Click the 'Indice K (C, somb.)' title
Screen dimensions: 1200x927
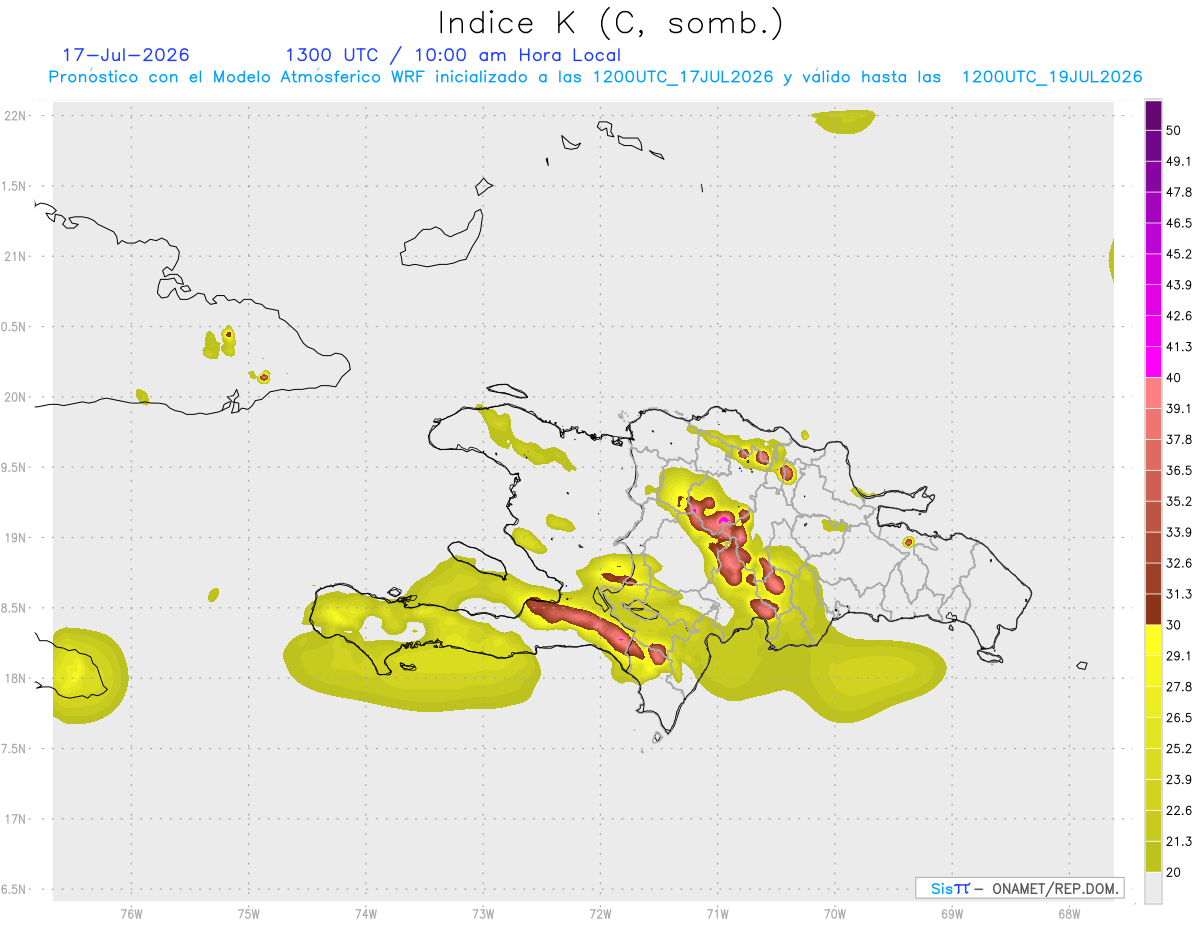(611, 23)
